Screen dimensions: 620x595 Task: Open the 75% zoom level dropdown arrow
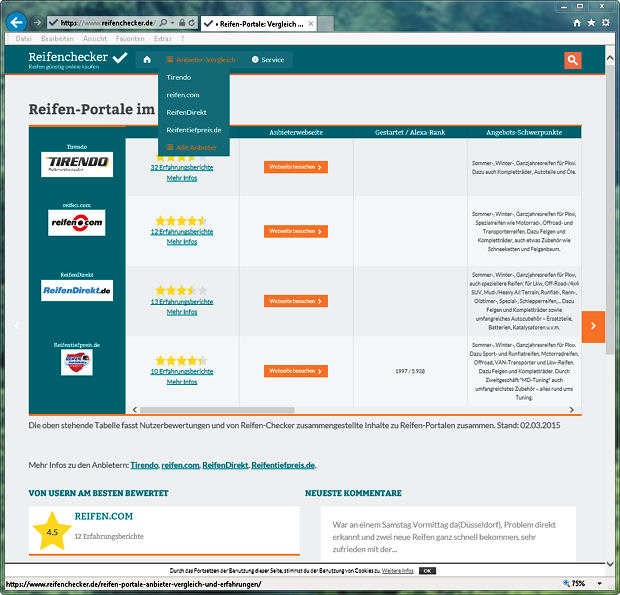point(599,584)
